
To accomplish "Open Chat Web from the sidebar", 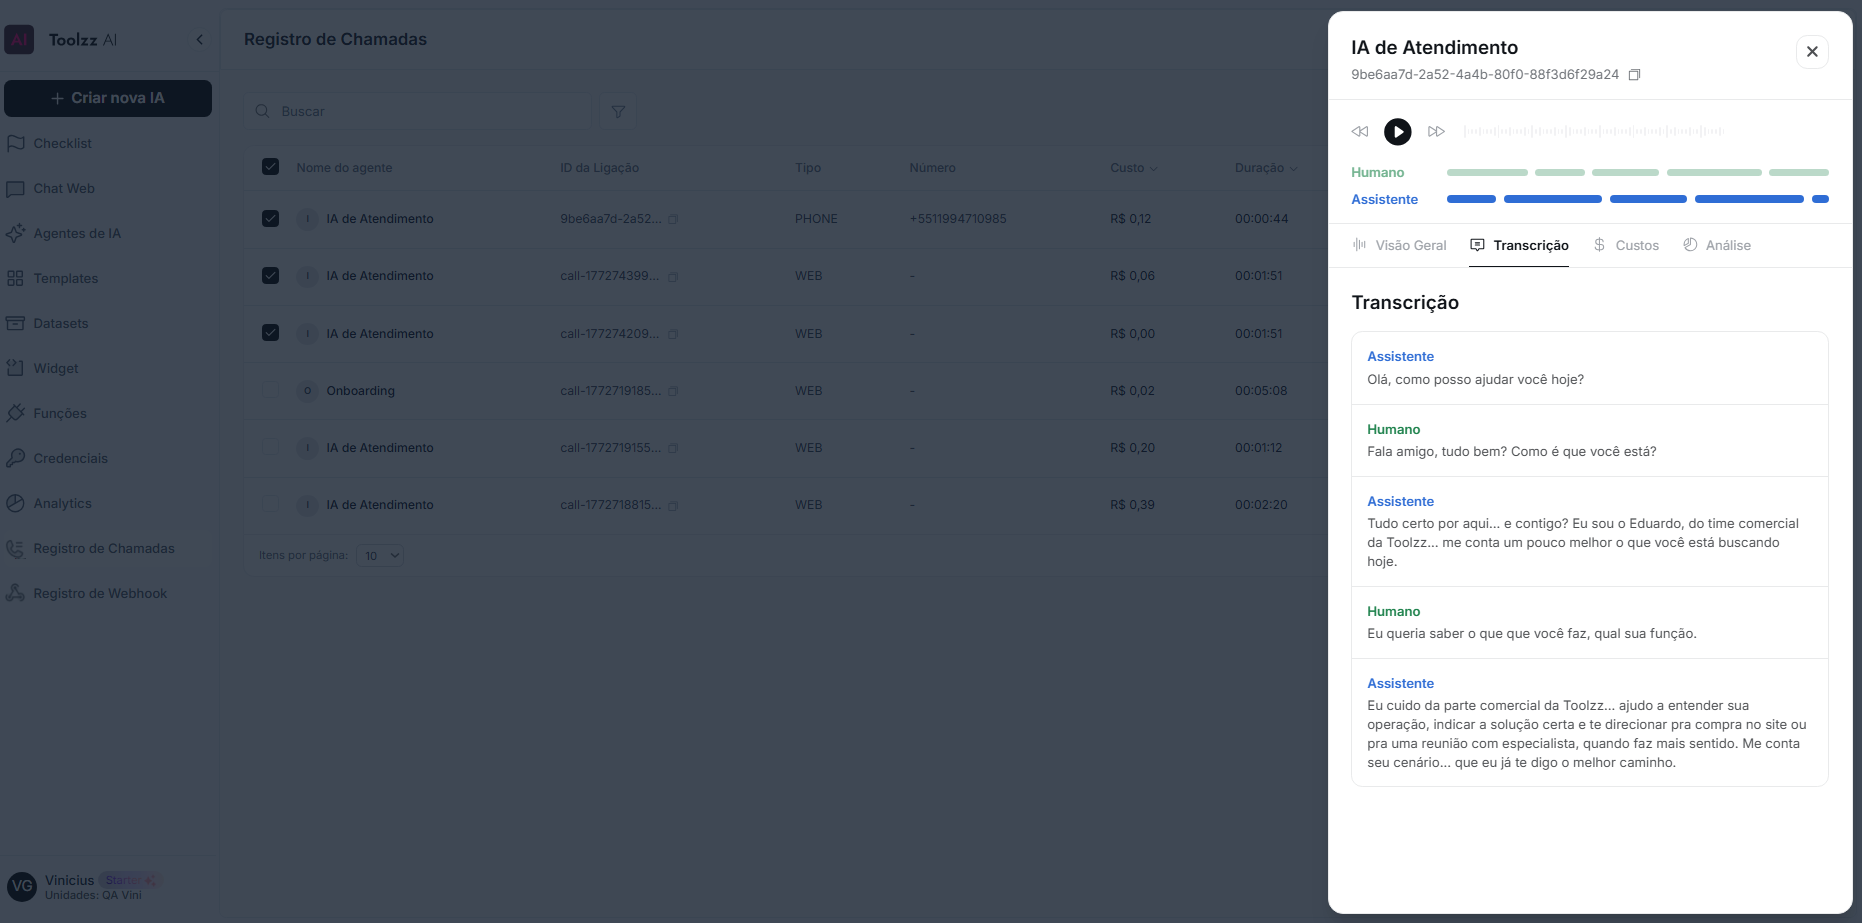I will 65,188.
